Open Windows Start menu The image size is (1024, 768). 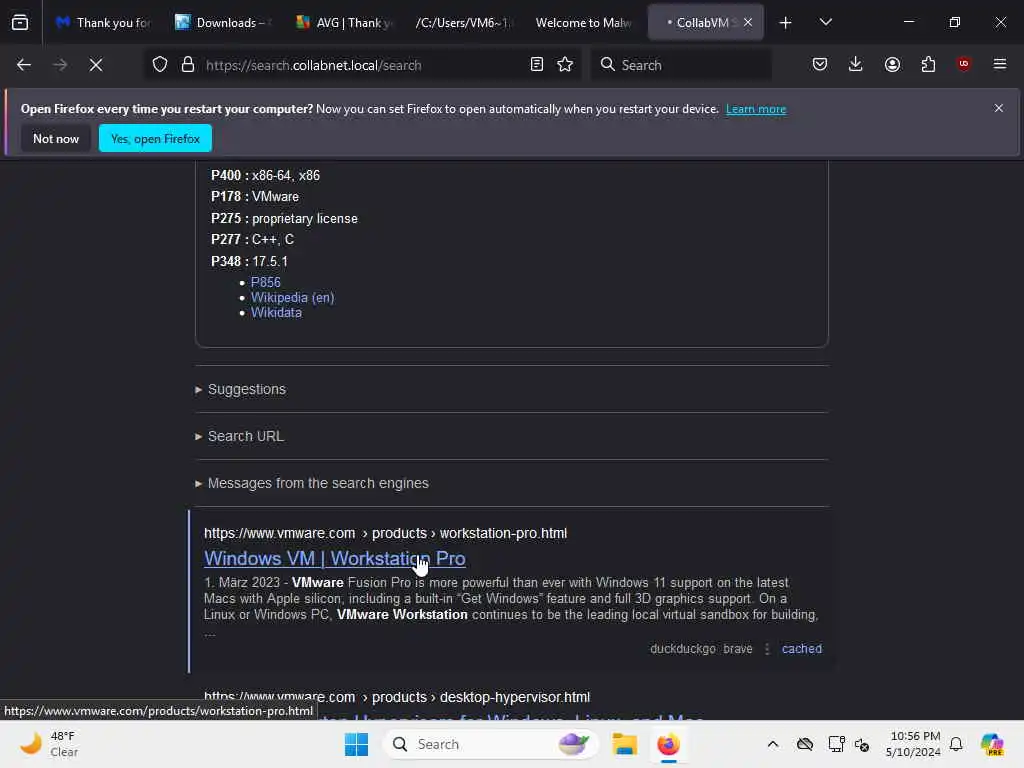tap(357, 744)
